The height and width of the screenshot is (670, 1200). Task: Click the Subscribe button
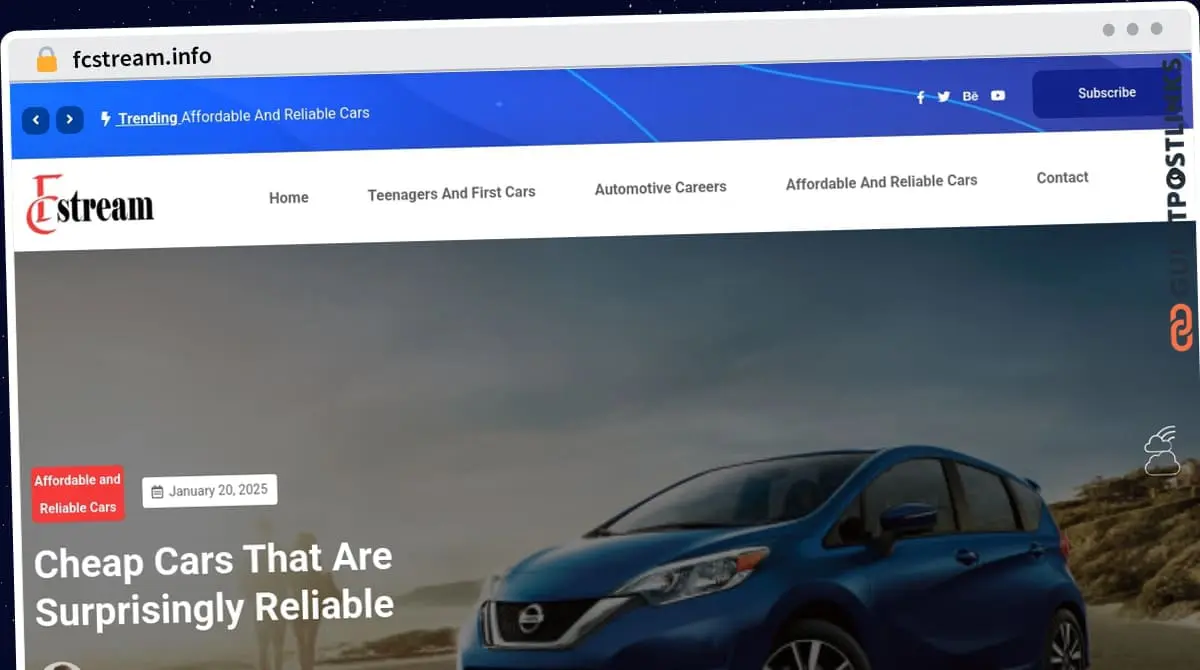1106,93
